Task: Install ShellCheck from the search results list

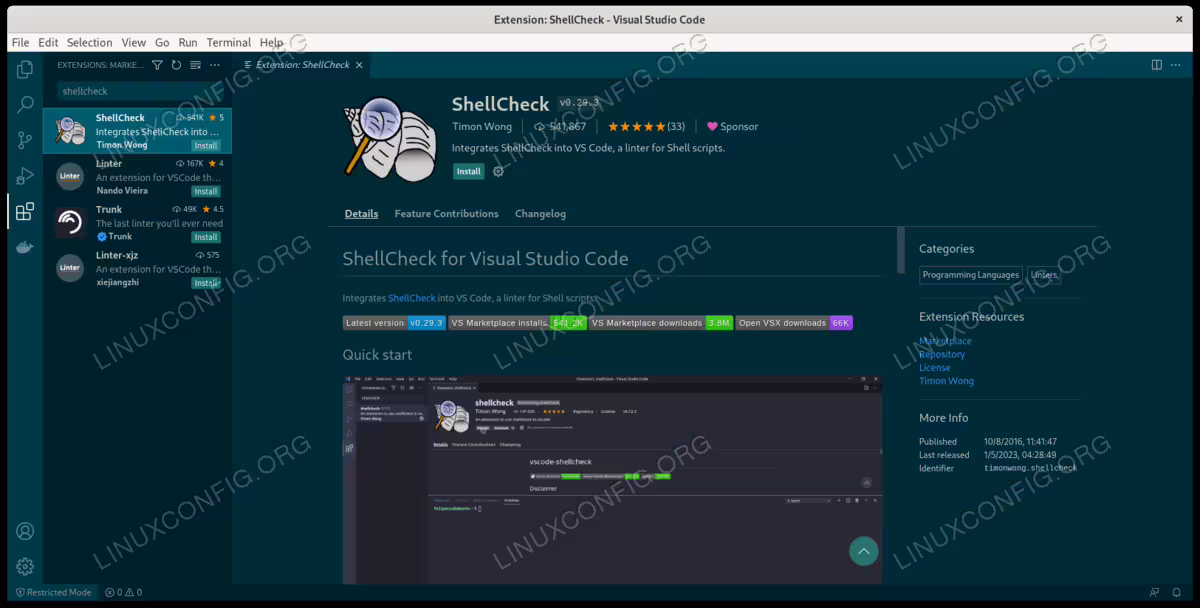Action: [x=206, y=146]
